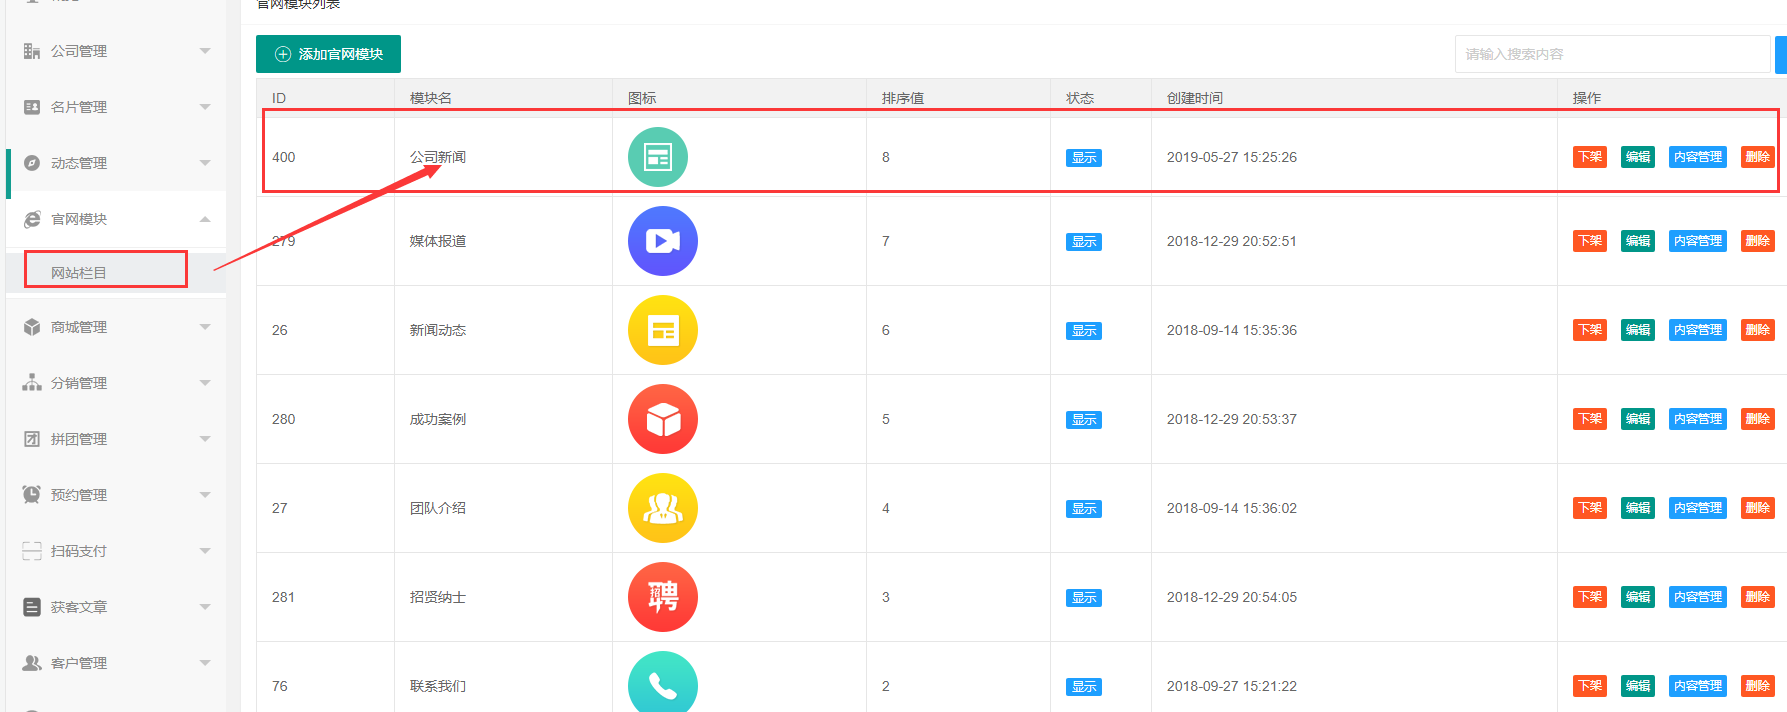The width and height of the screenshot is (1787, 712).
Task: Click the 请输入搜索内容 search field
Action: [1611, 54]
